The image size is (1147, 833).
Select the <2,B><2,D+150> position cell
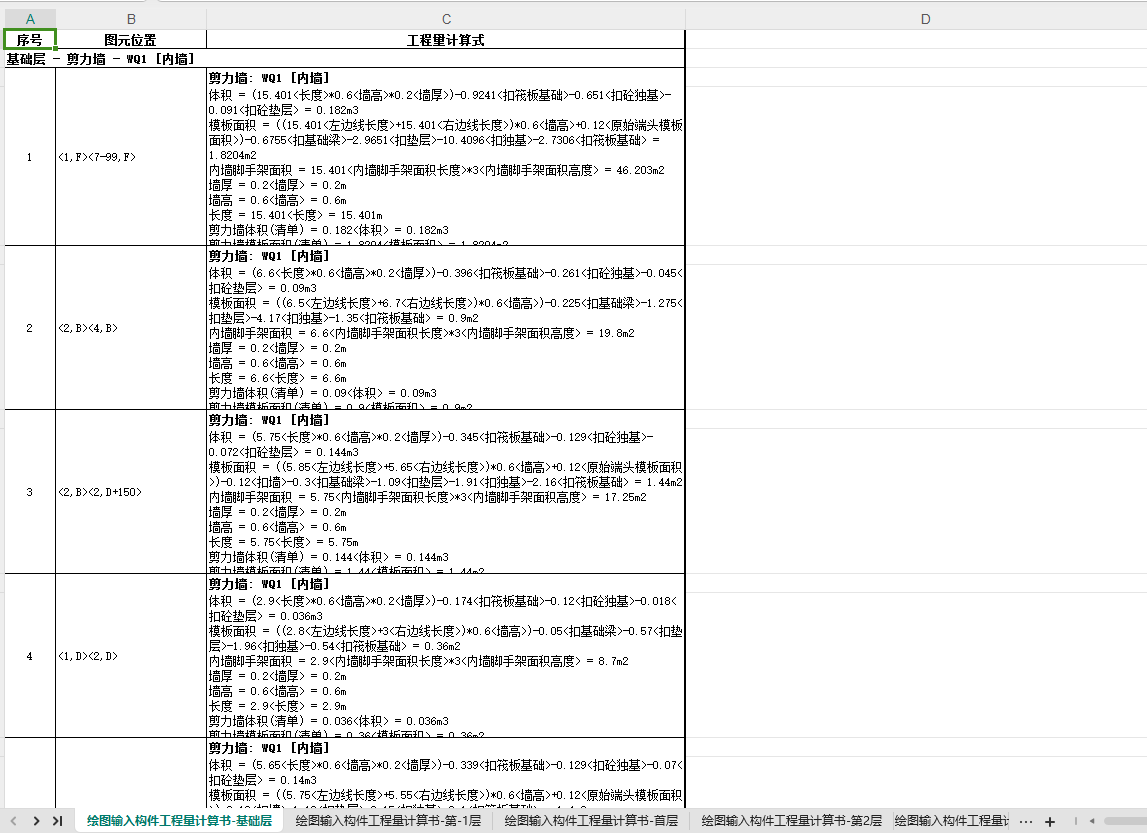[131, 492]
